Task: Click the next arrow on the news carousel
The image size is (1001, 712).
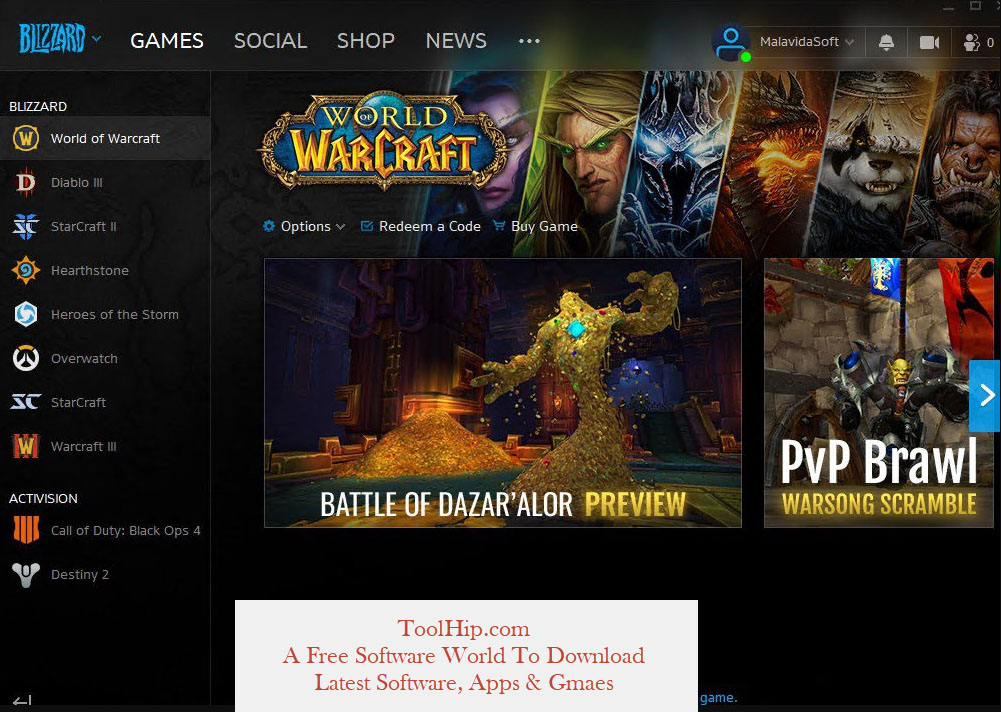Action: click(x=985, y=395)
